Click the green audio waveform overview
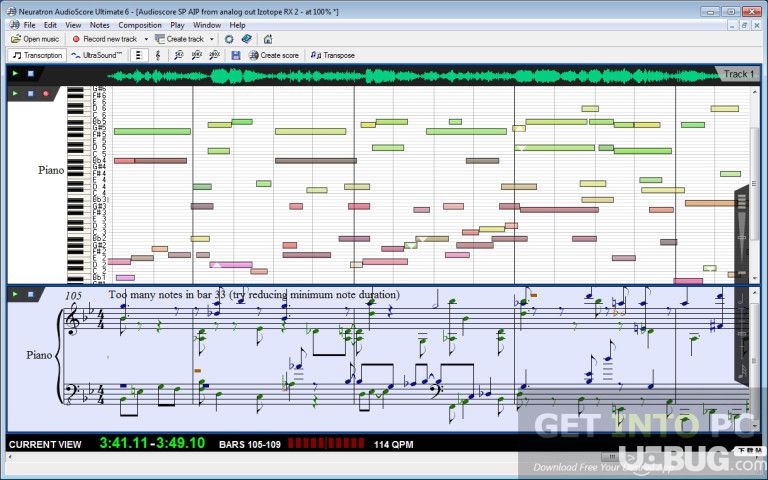 pyautogui.click(x=414, y=76)
